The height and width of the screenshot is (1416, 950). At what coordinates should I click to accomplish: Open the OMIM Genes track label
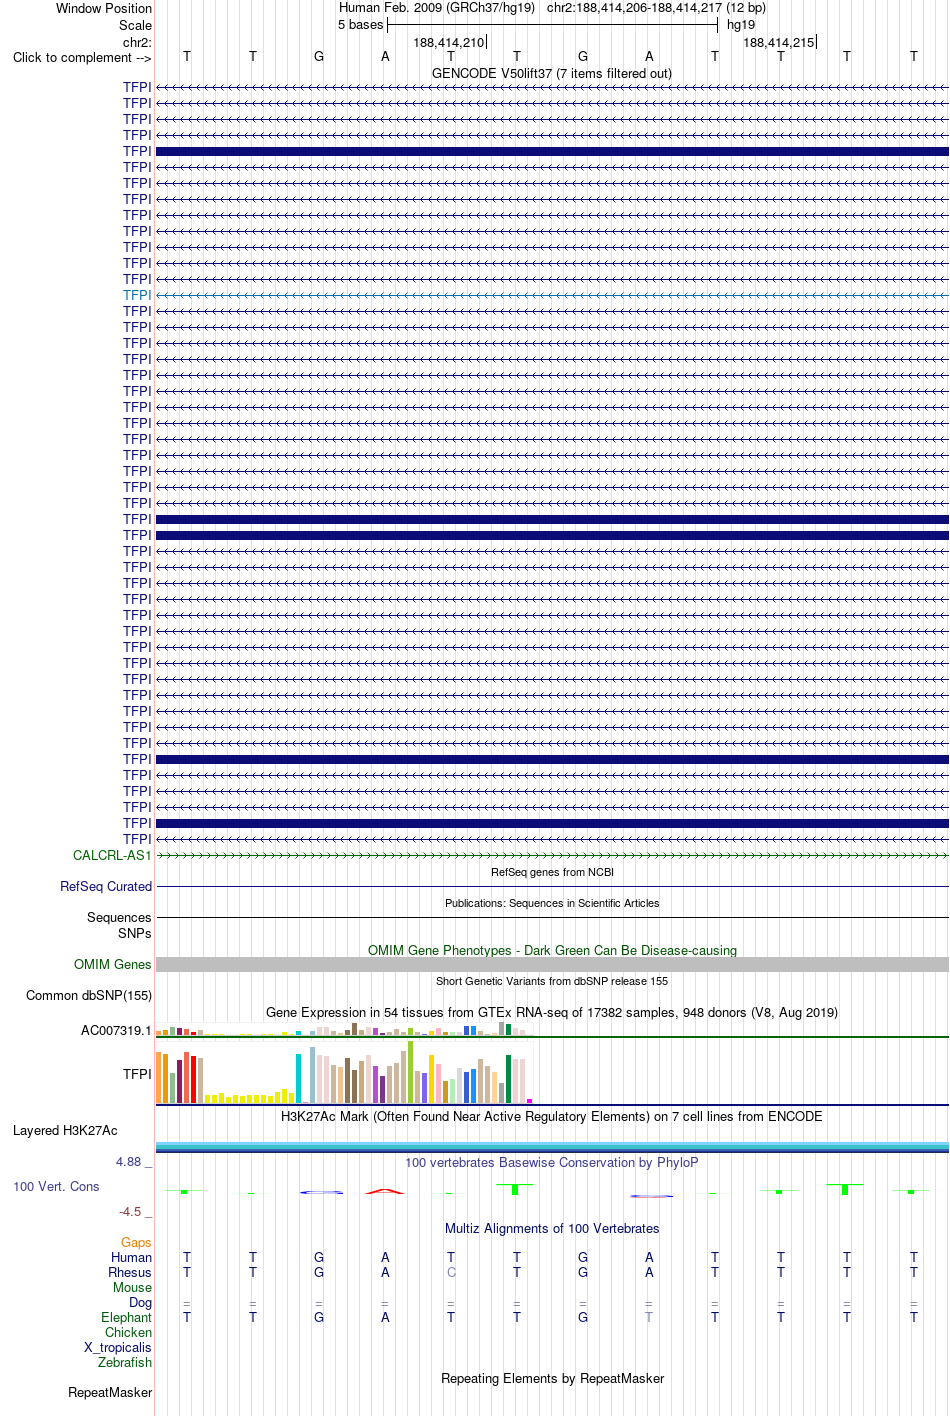click(x=113, y=964)
